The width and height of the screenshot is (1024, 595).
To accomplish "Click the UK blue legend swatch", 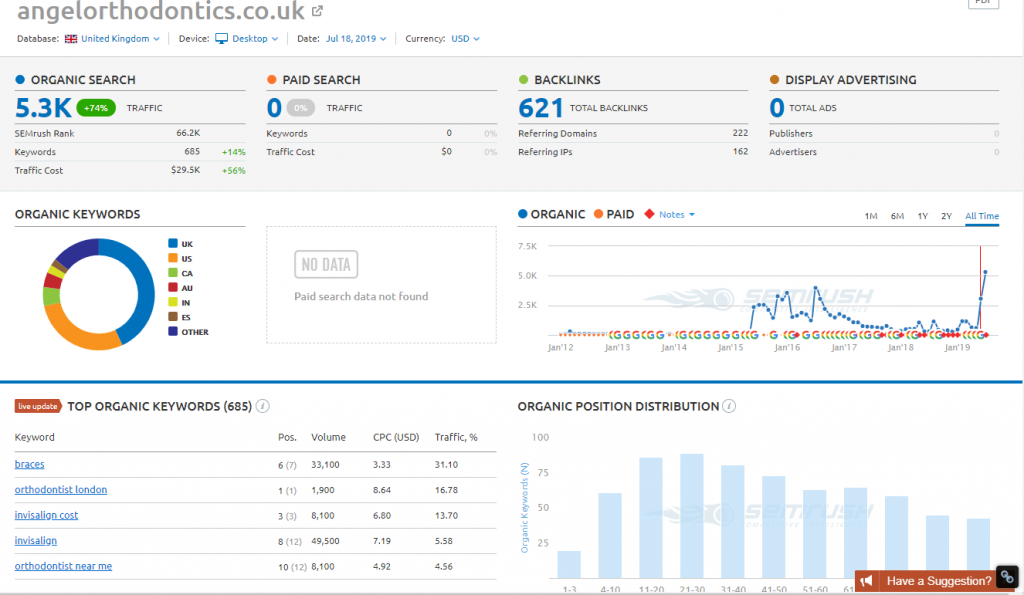I will 173,244.
